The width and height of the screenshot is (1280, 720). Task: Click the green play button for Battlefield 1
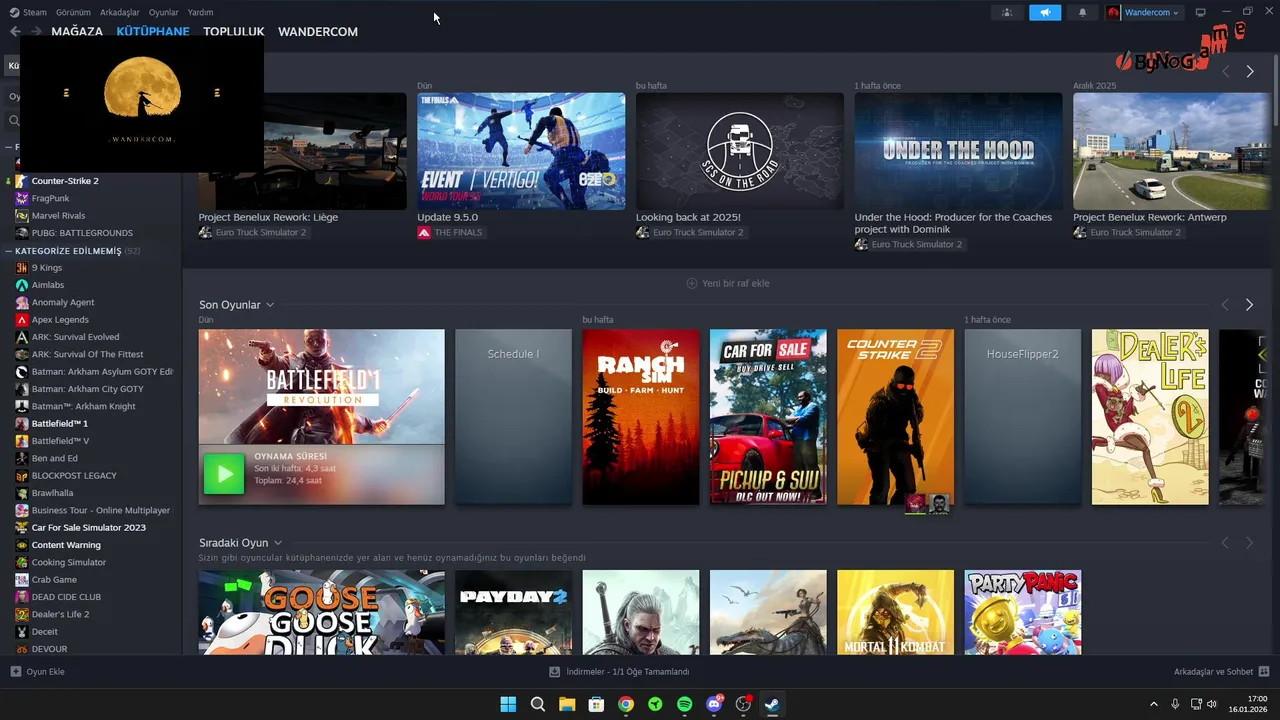coord(224,474)
